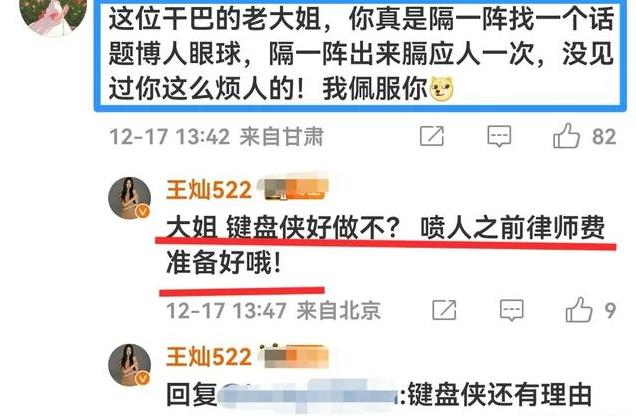Tap the timestamp 12-17 13:47 来自北京

[x=273, y=311]
